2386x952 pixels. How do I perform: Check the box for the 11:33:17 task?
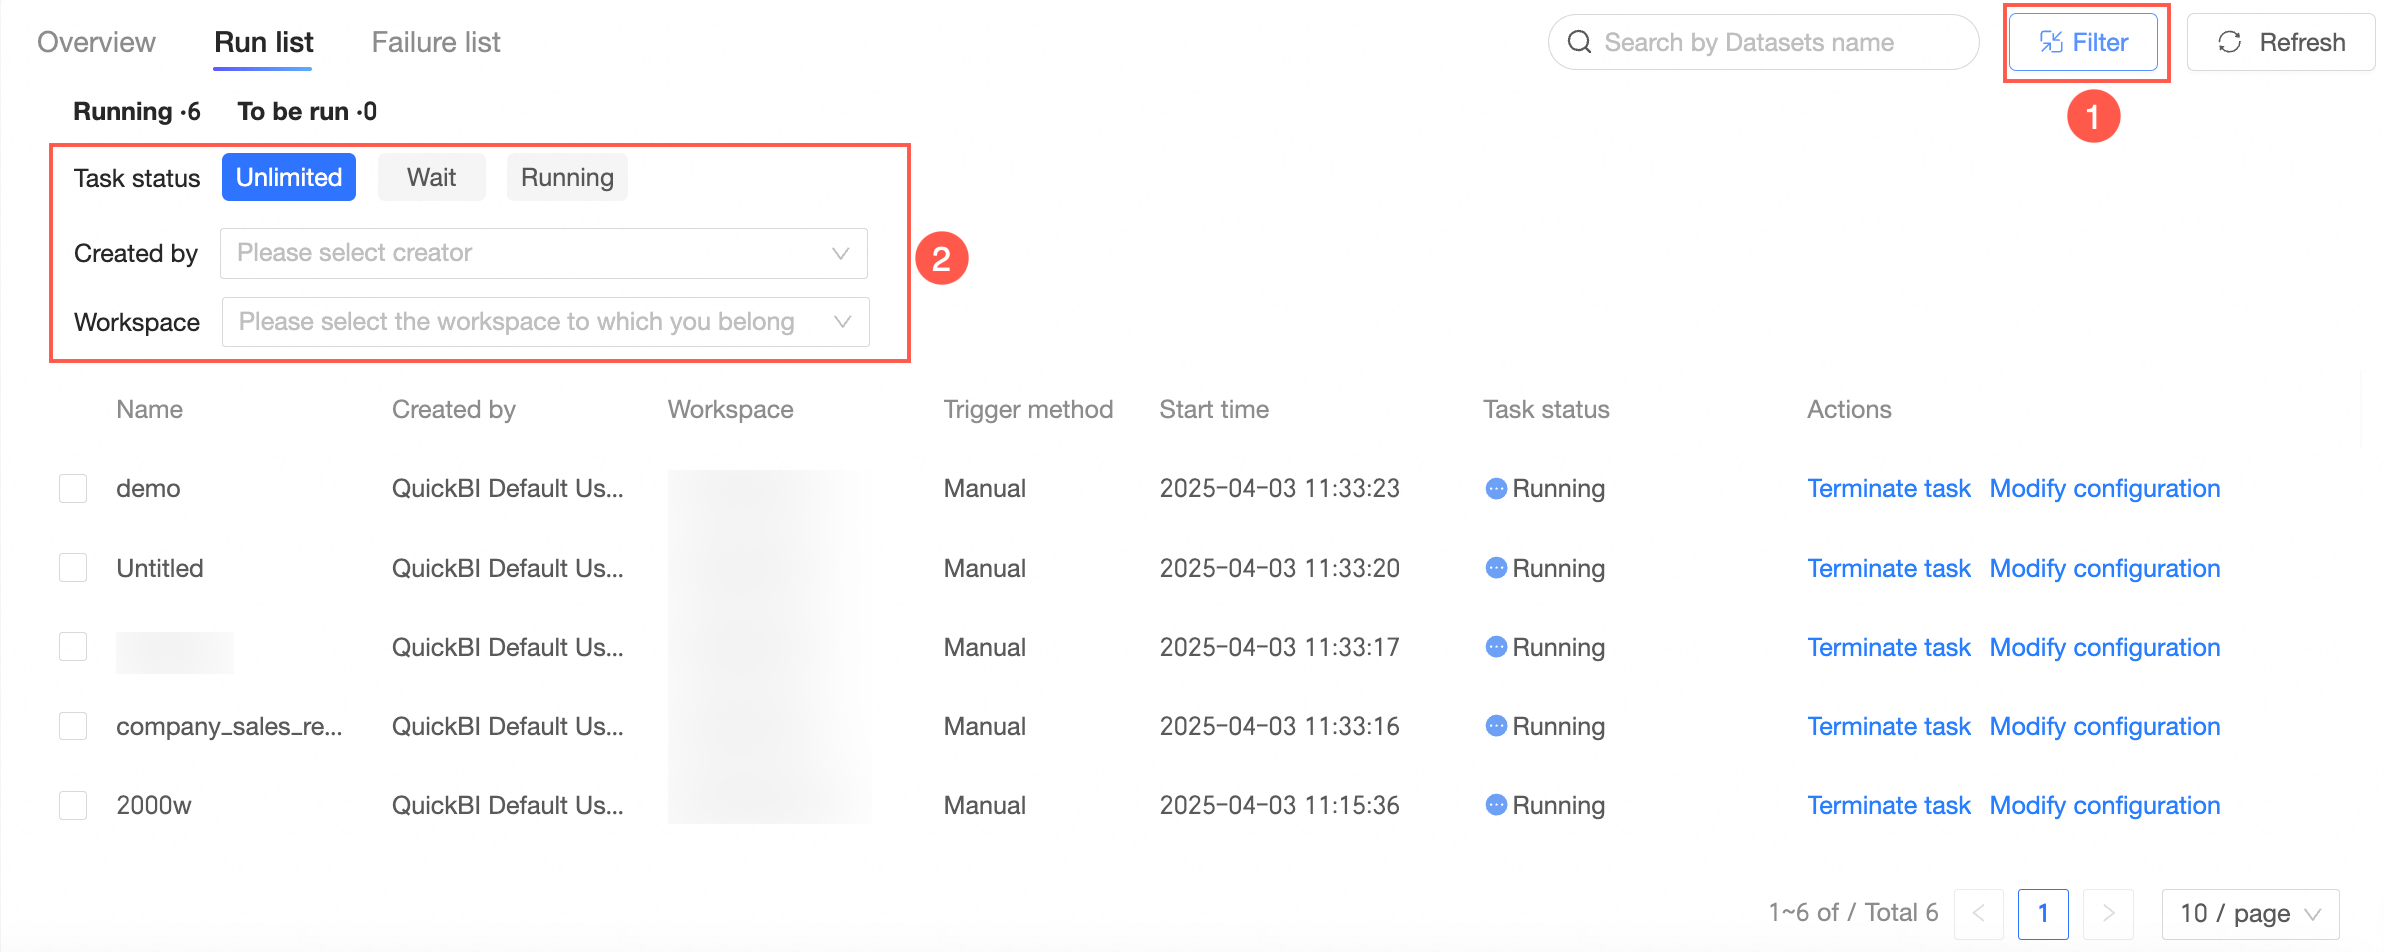pyautogui.click(x=73, y=647)
